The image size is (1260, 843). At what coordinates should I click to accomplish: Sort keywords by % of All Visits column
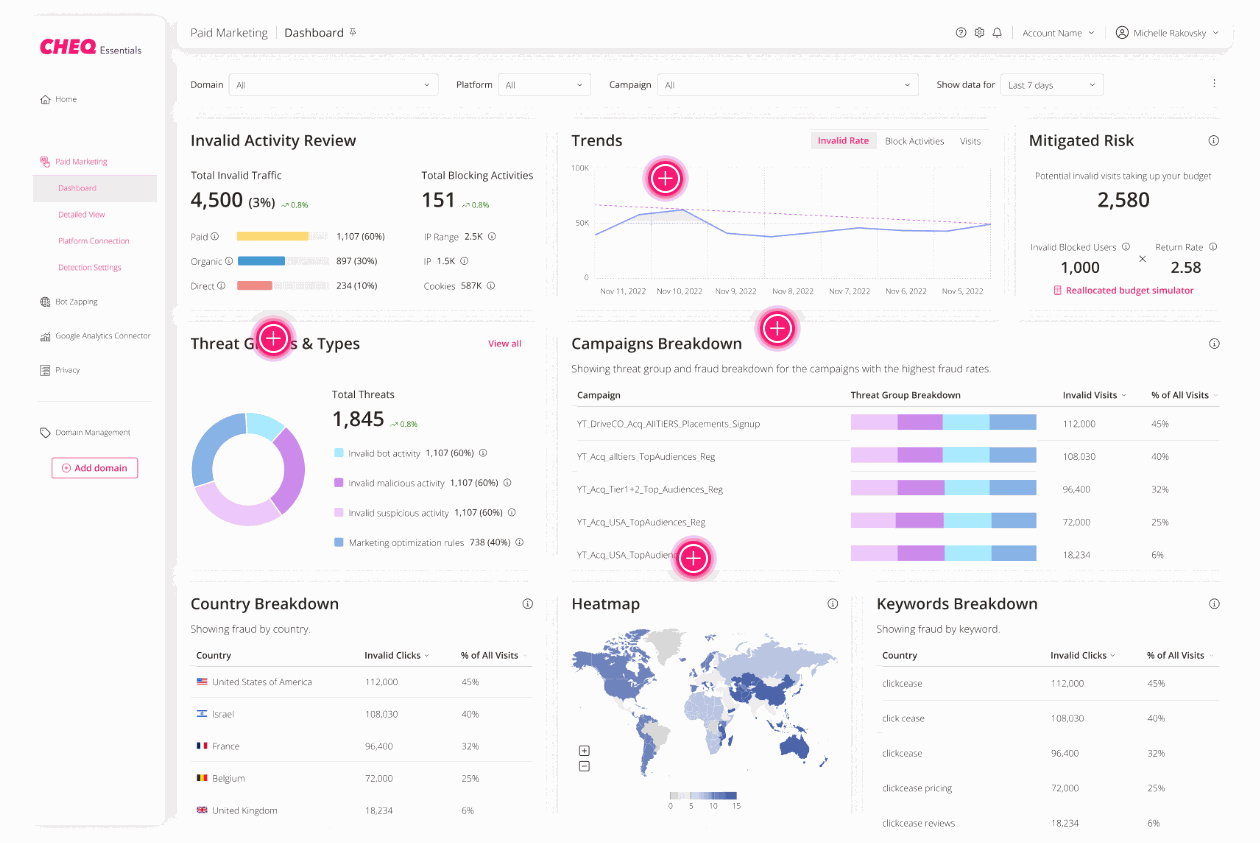1181,656
